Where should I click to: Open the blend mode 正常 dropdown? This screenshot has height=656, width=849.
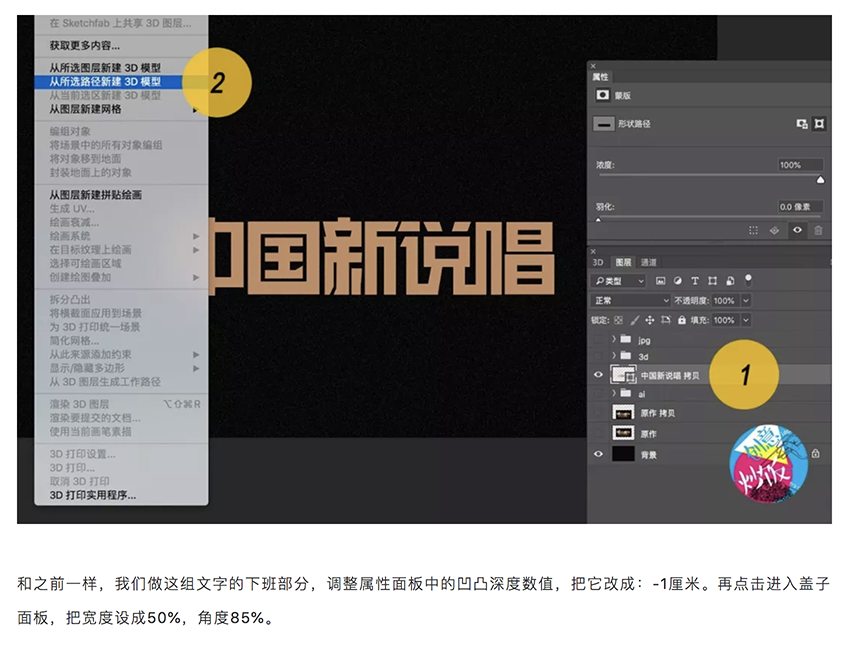pyautogui.click(x=631, y=300)
